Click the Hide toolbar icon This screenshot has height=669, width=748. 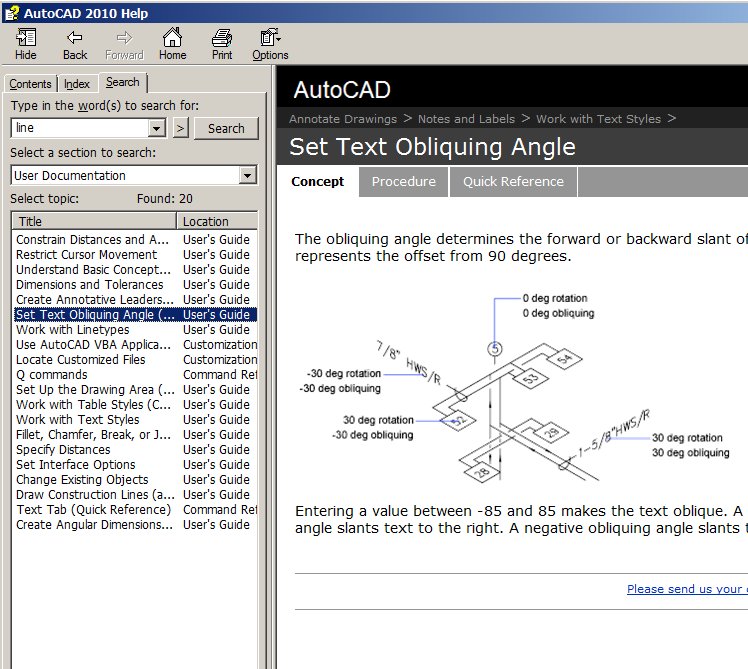(x=26, y=43)
